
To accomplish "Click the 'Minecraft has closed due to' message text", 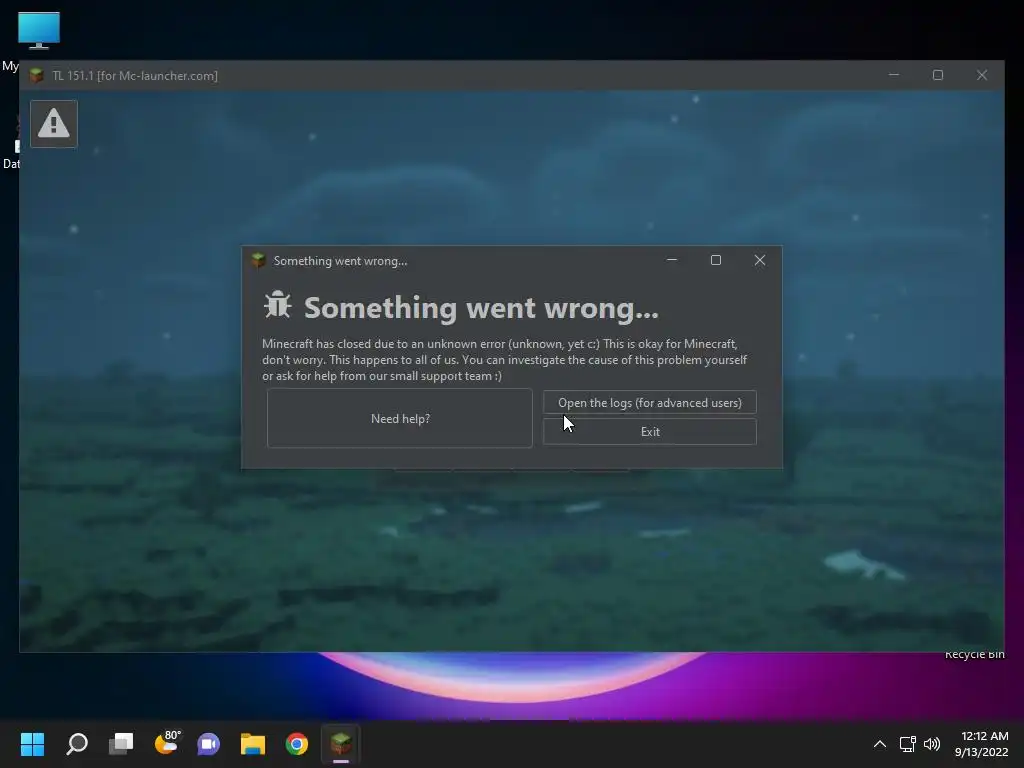I will pos(504,360).
